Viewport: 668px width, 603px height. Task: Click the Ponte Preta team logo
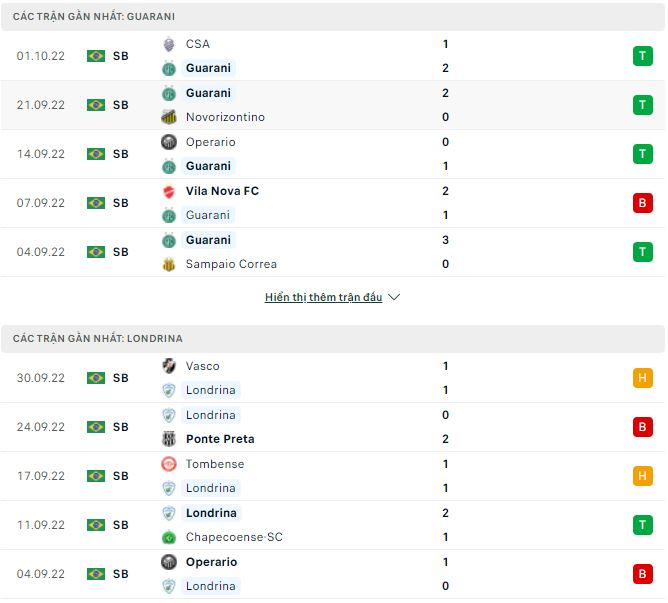coord(169,439)
